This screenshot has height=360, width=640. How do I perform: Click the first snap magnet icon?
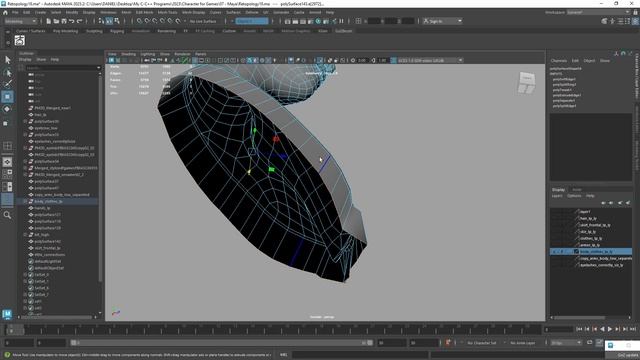click(140, 21)
